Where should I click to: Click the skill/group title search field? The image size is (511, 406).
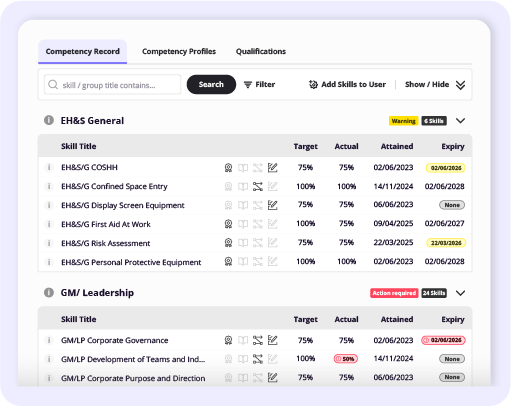point(112,85)
